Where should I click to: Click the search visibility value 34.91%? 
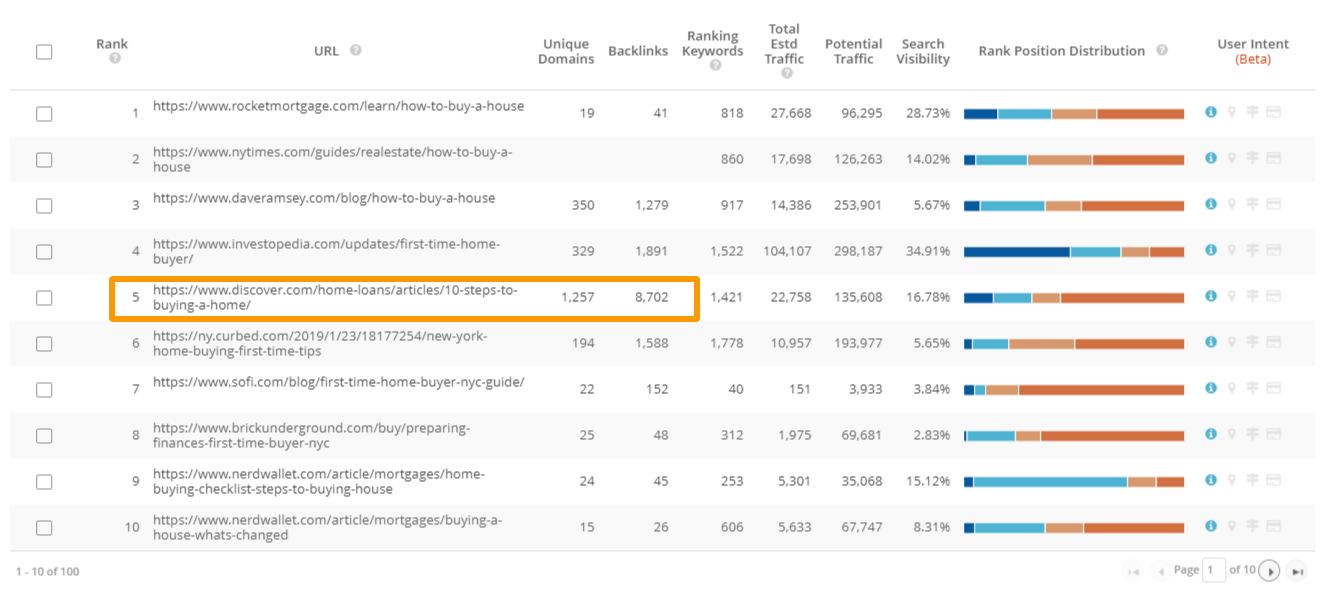tap(928, 252)
